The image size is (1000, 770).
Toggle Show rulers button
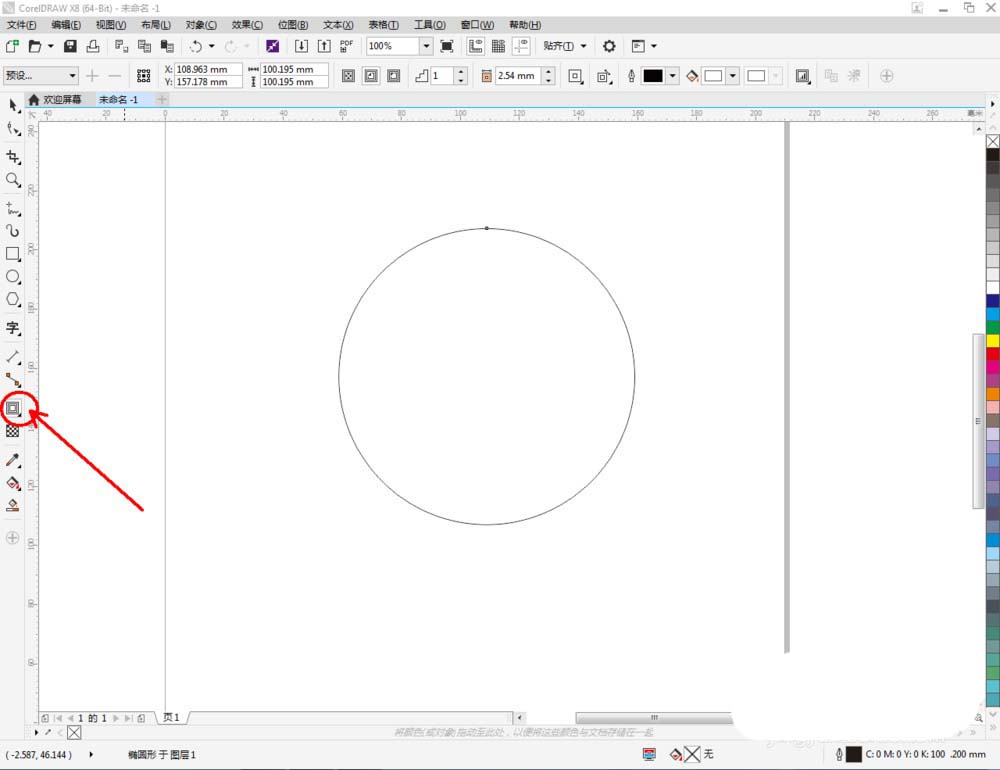475,46
